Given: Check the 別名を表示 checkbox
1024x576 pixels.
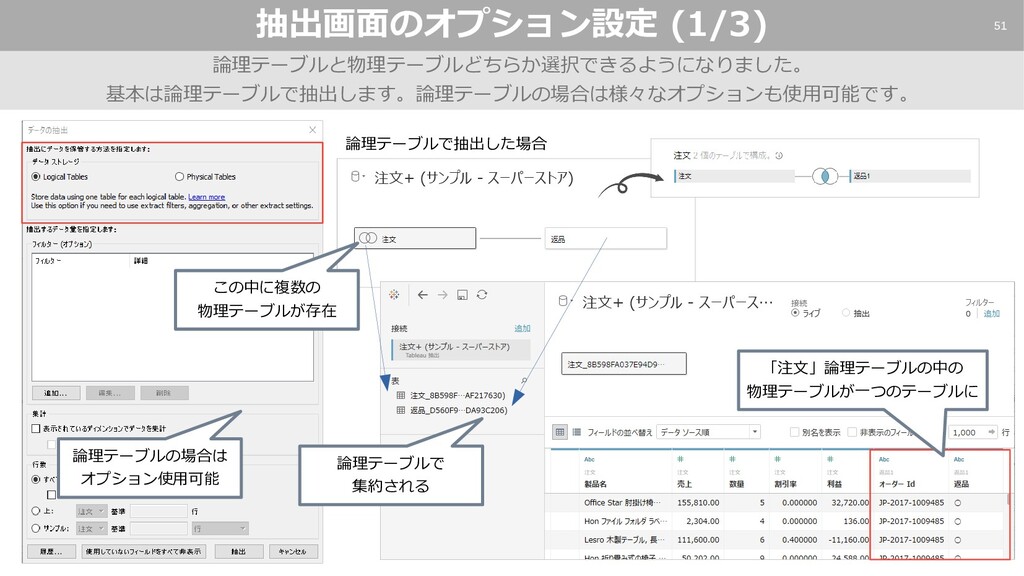Looking at the screenshot, I should 794,432.
